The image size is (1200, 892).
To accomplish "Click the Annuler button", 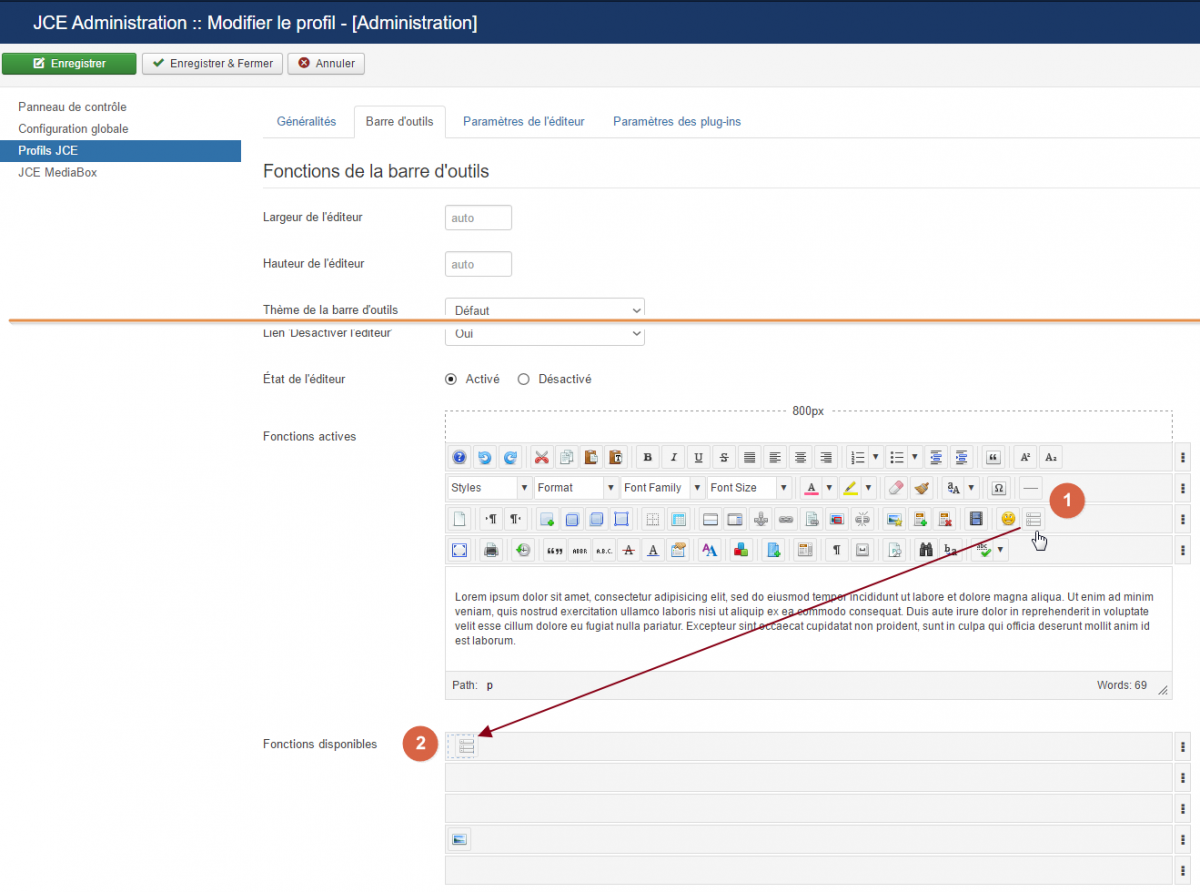I will pyautogui.click(x=326, y=63).
